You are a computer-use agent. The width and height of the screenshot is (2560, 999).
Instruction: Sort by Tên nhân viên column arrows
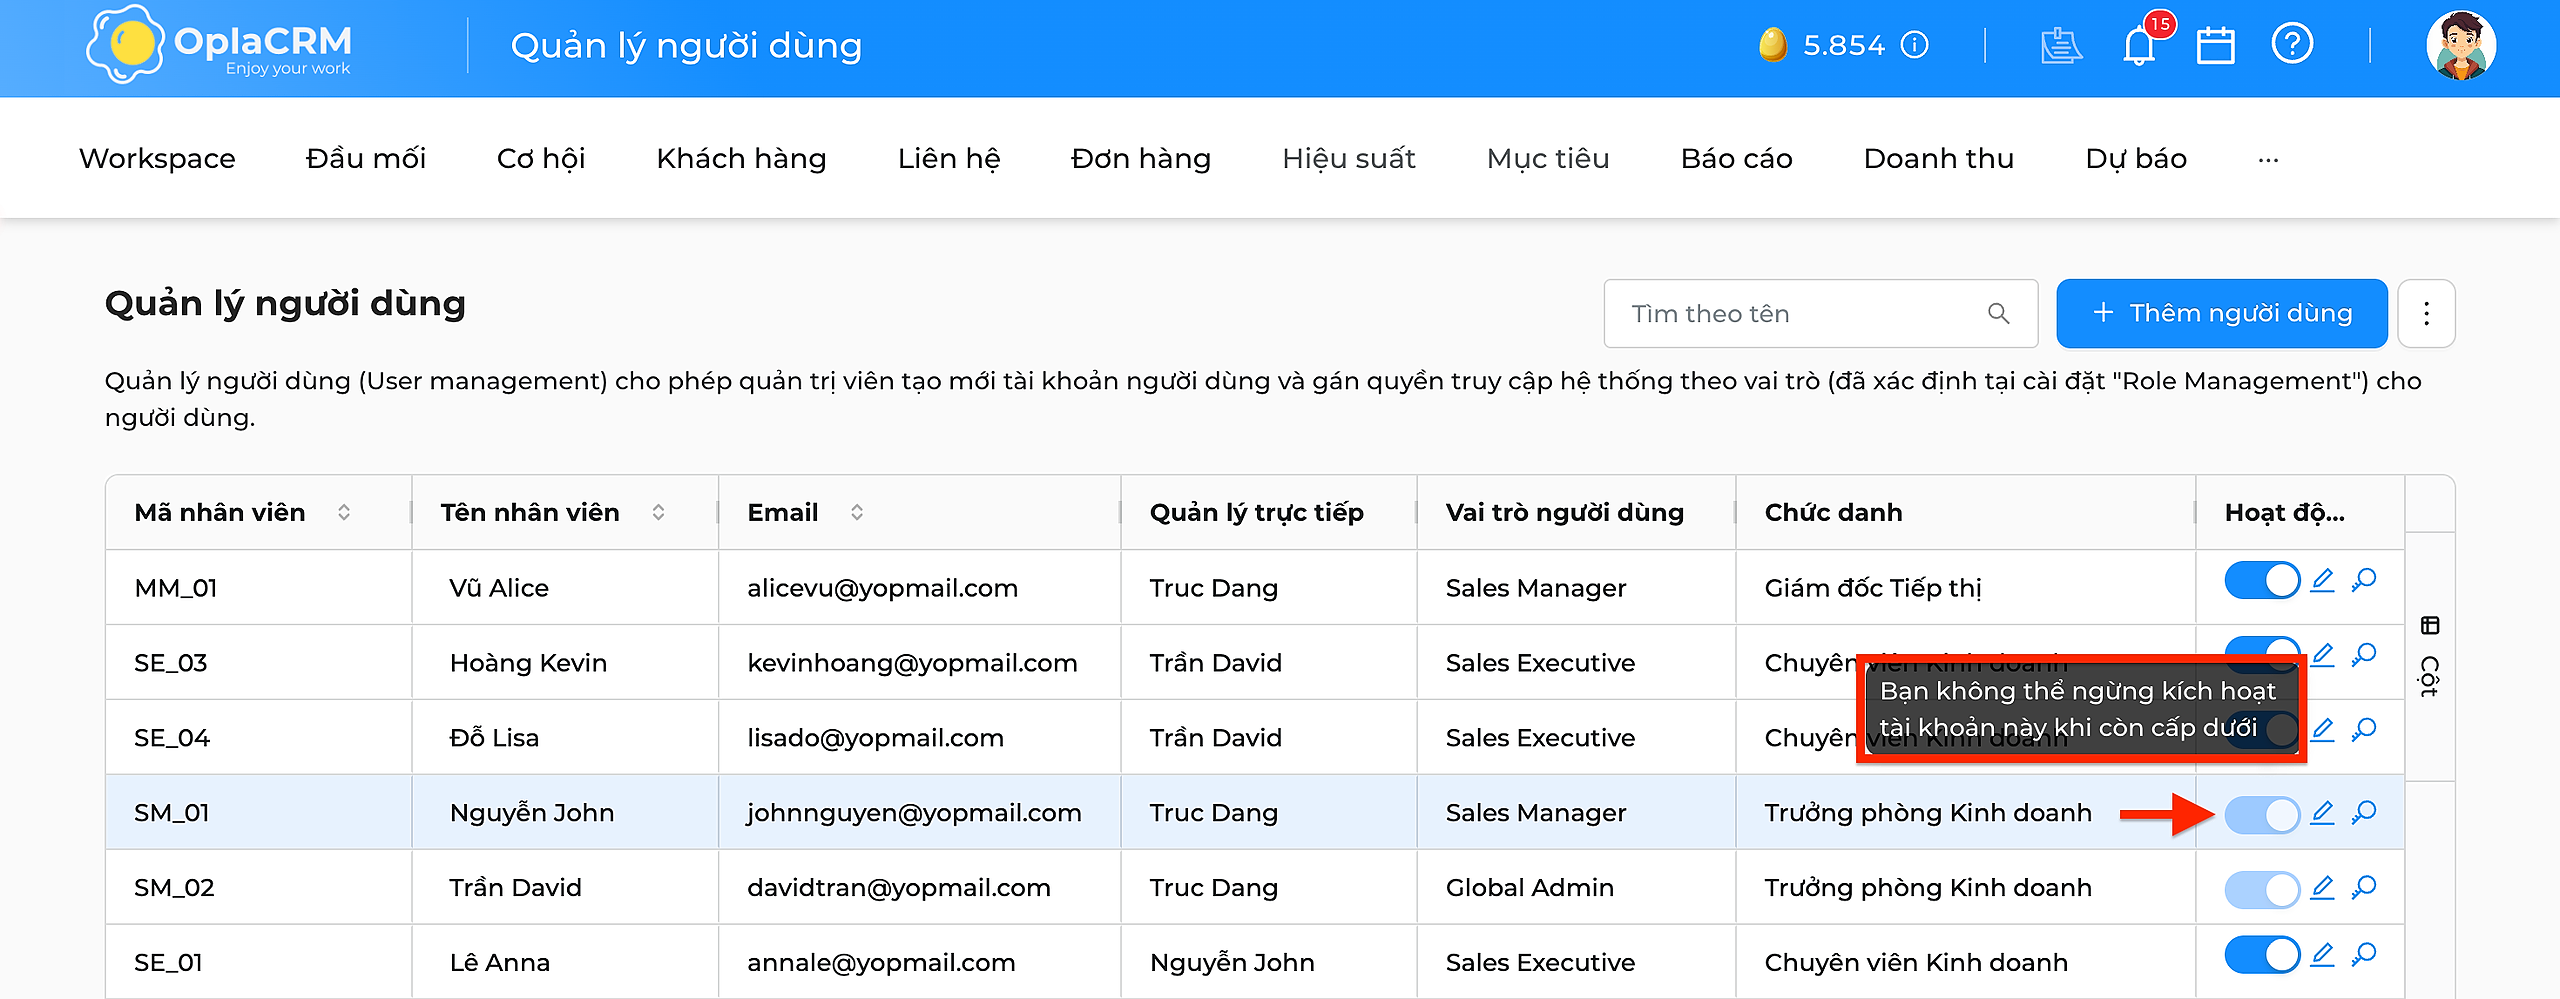[658, 512]
